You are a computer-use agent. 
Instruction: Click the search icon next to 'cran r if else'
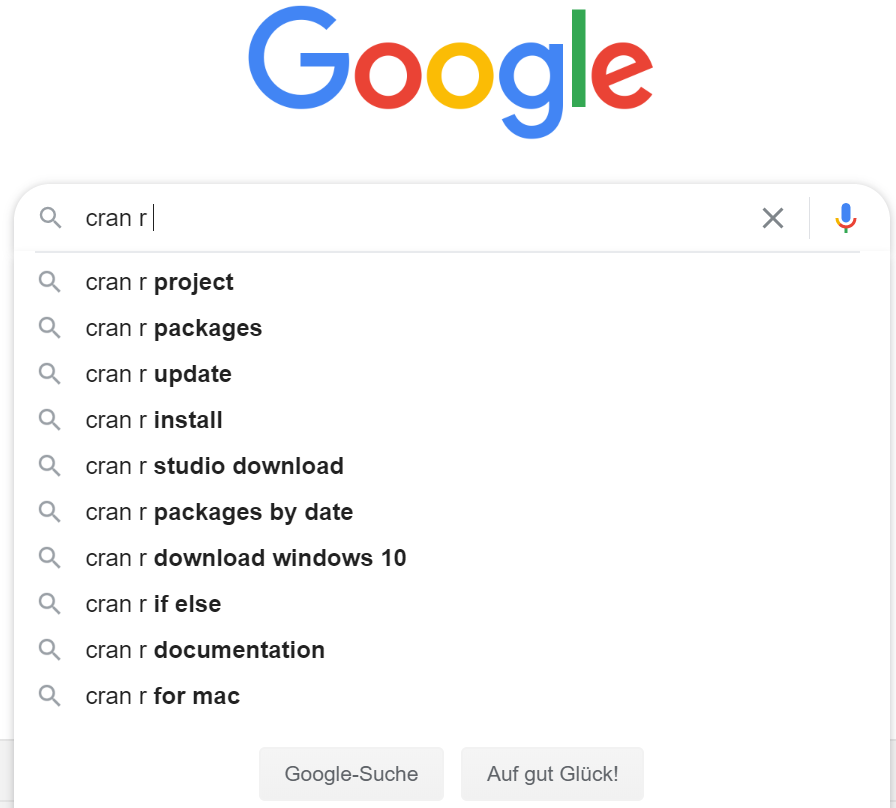pyautogui.click(x=50, y=604)
